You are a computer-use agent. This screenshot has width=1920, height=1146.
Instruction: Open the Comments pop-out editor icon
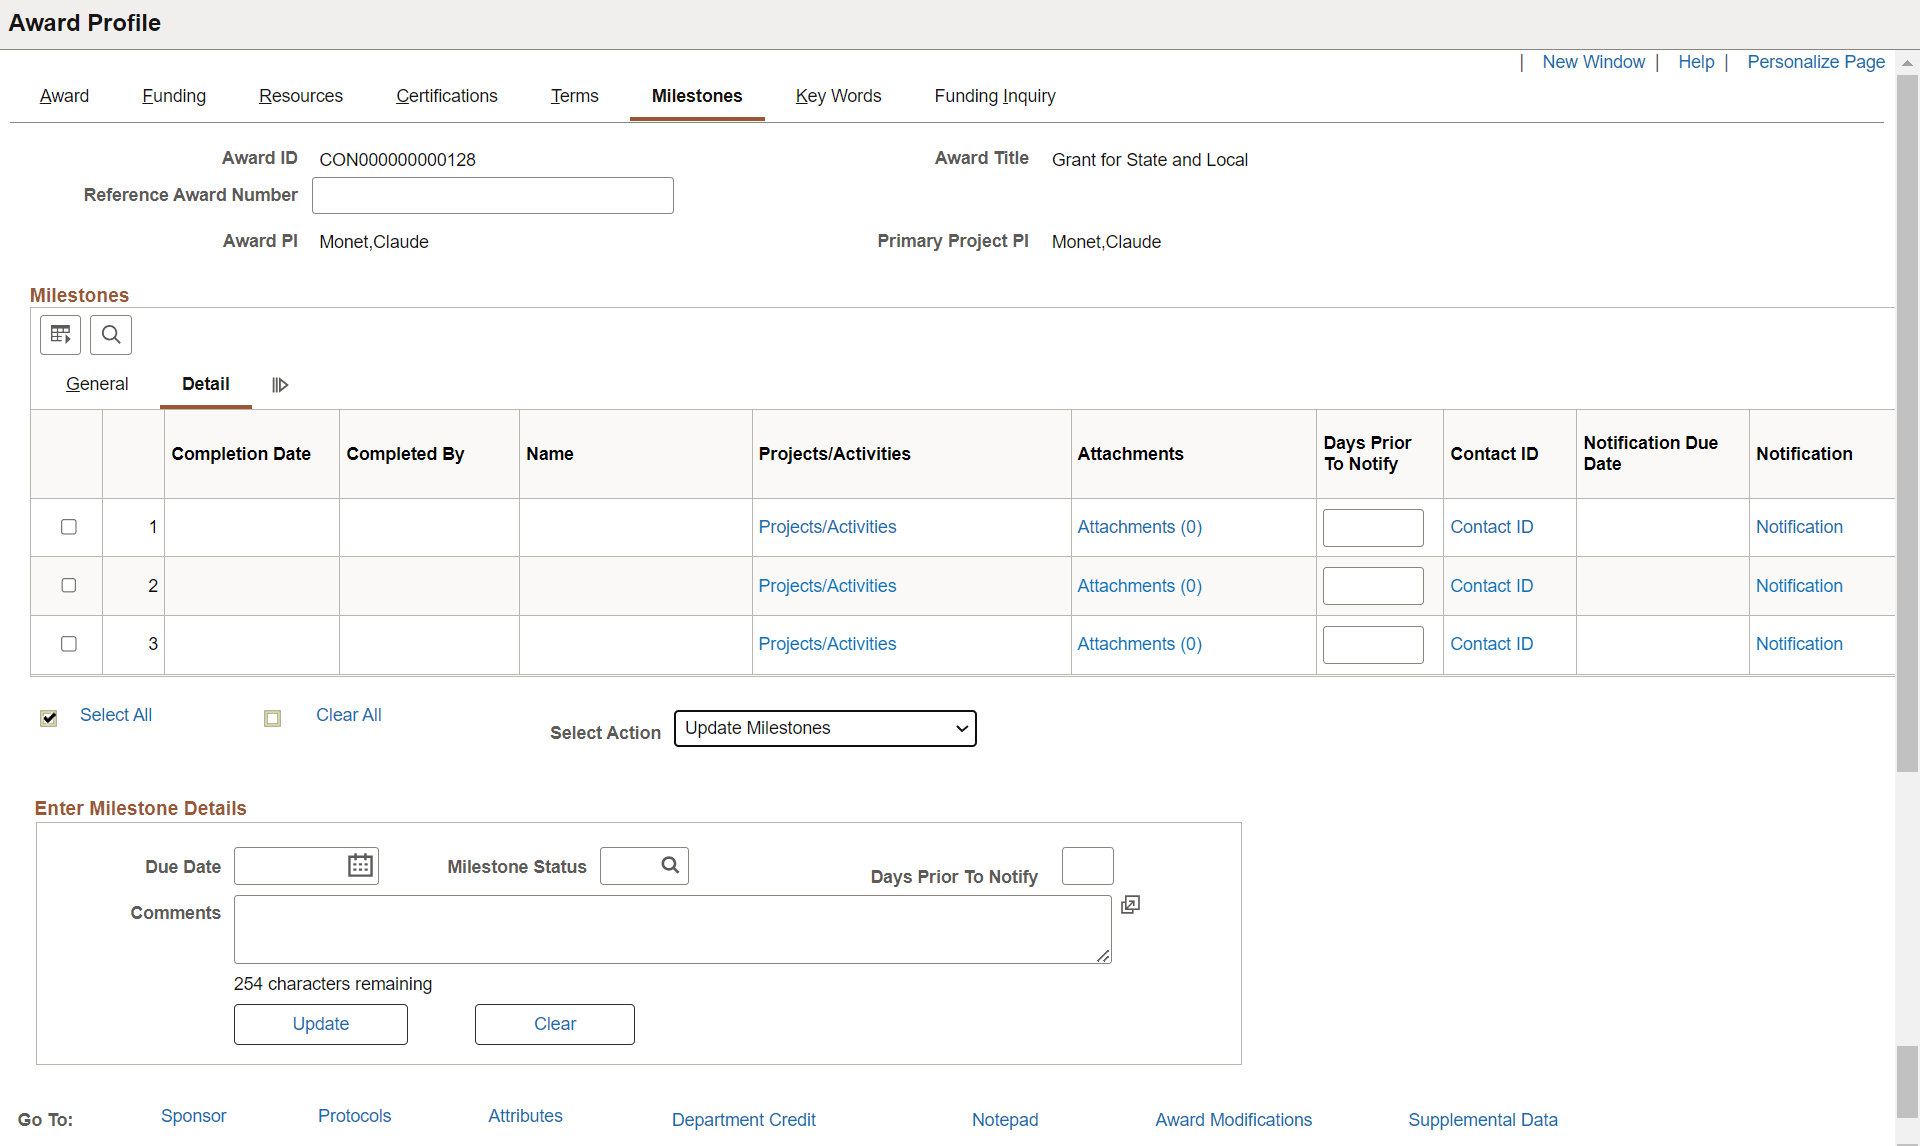click(1130, 905)
